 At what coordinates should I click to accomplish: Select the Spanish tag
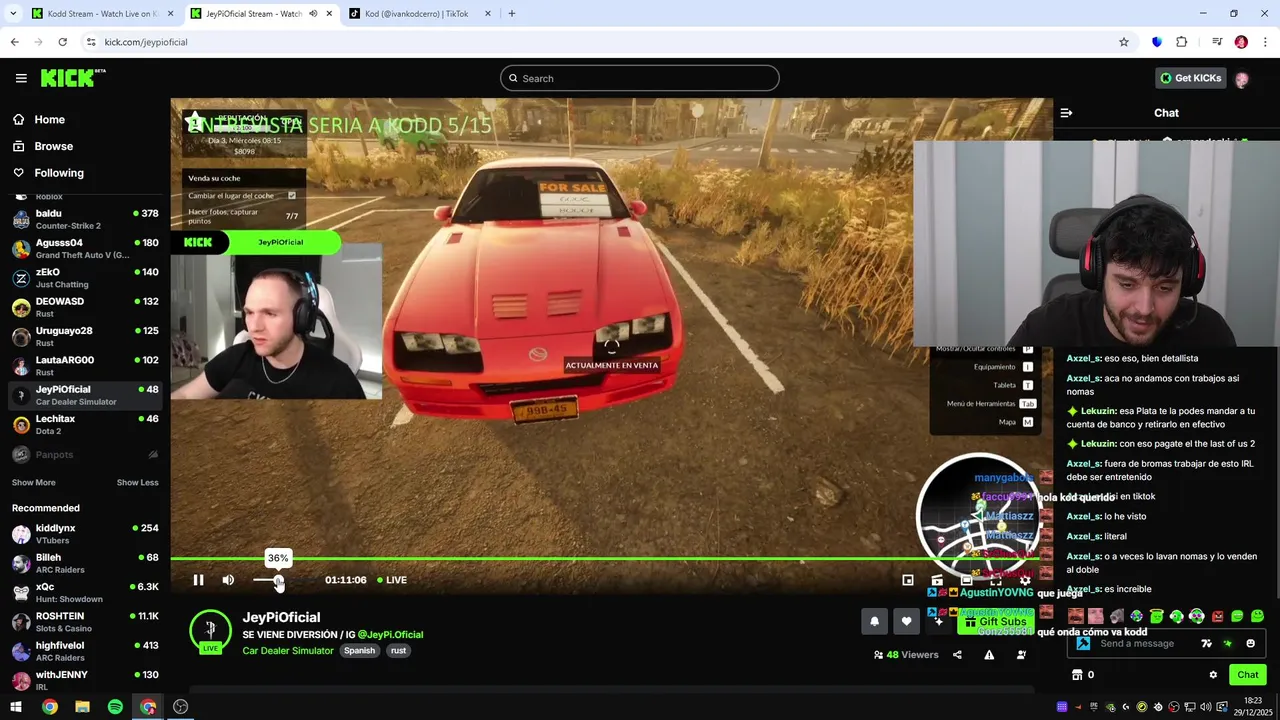(359, 651)
